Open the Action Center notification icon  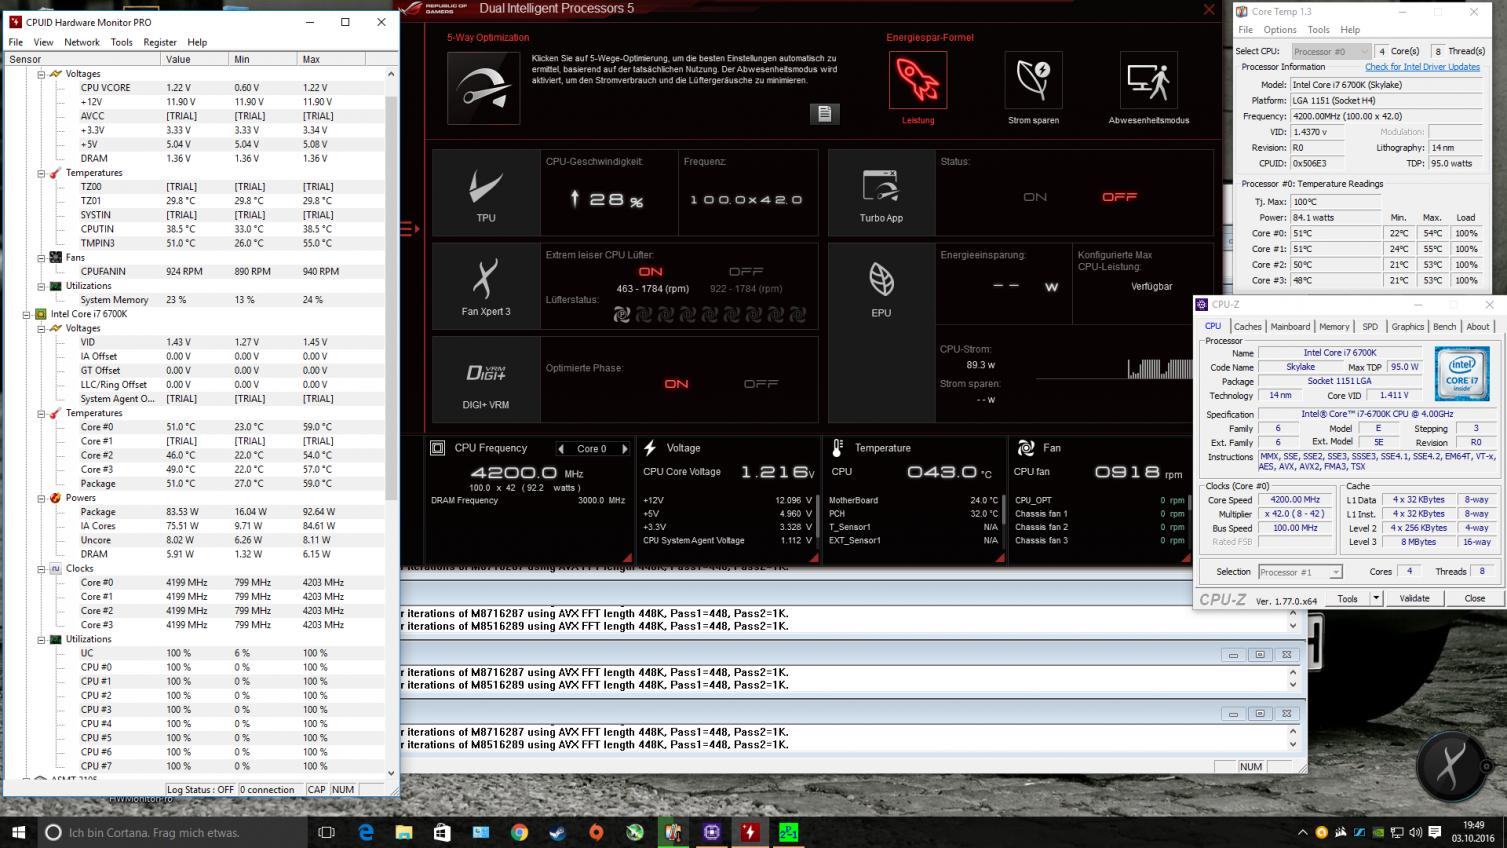coord(1434,832)
